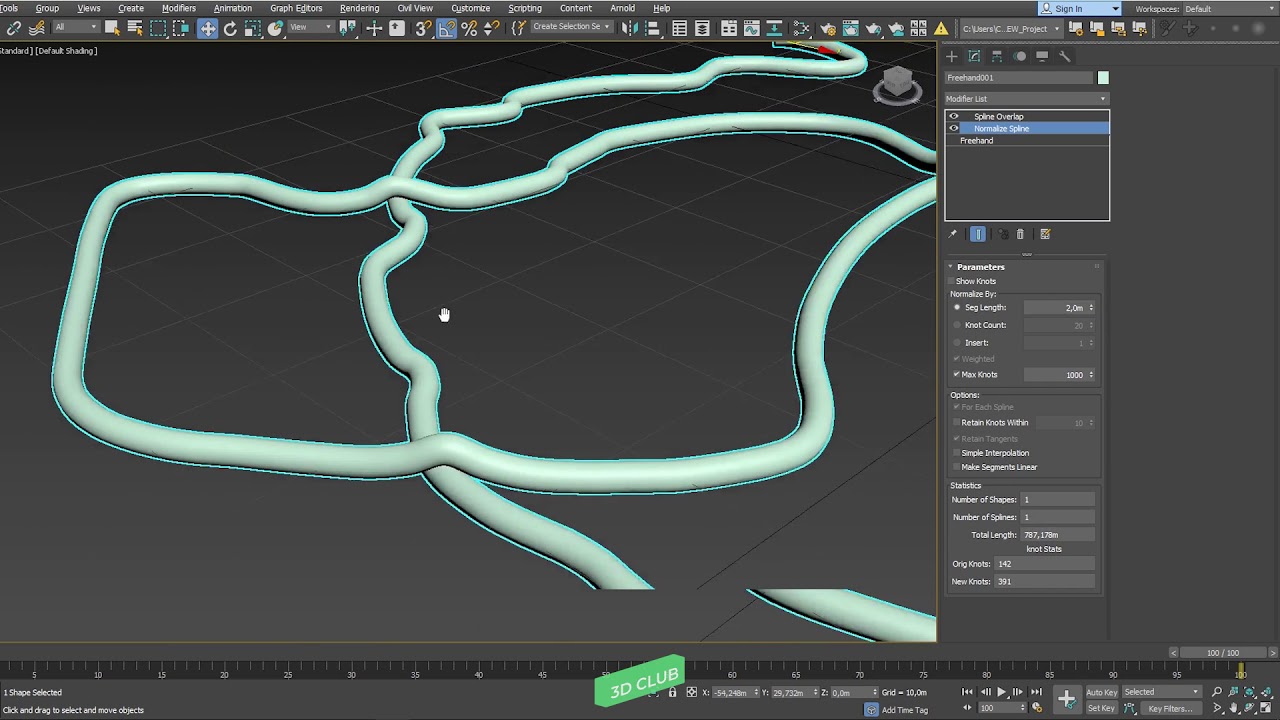The image size is (1280, 720).
Task: Remove modifier with the trash icon
Action: pos(1020,234)
